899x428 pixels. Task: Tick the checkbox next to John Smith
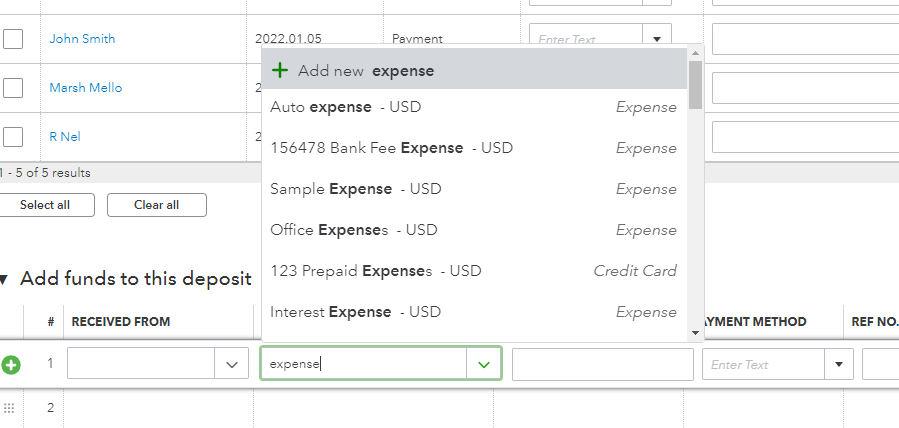13,39
